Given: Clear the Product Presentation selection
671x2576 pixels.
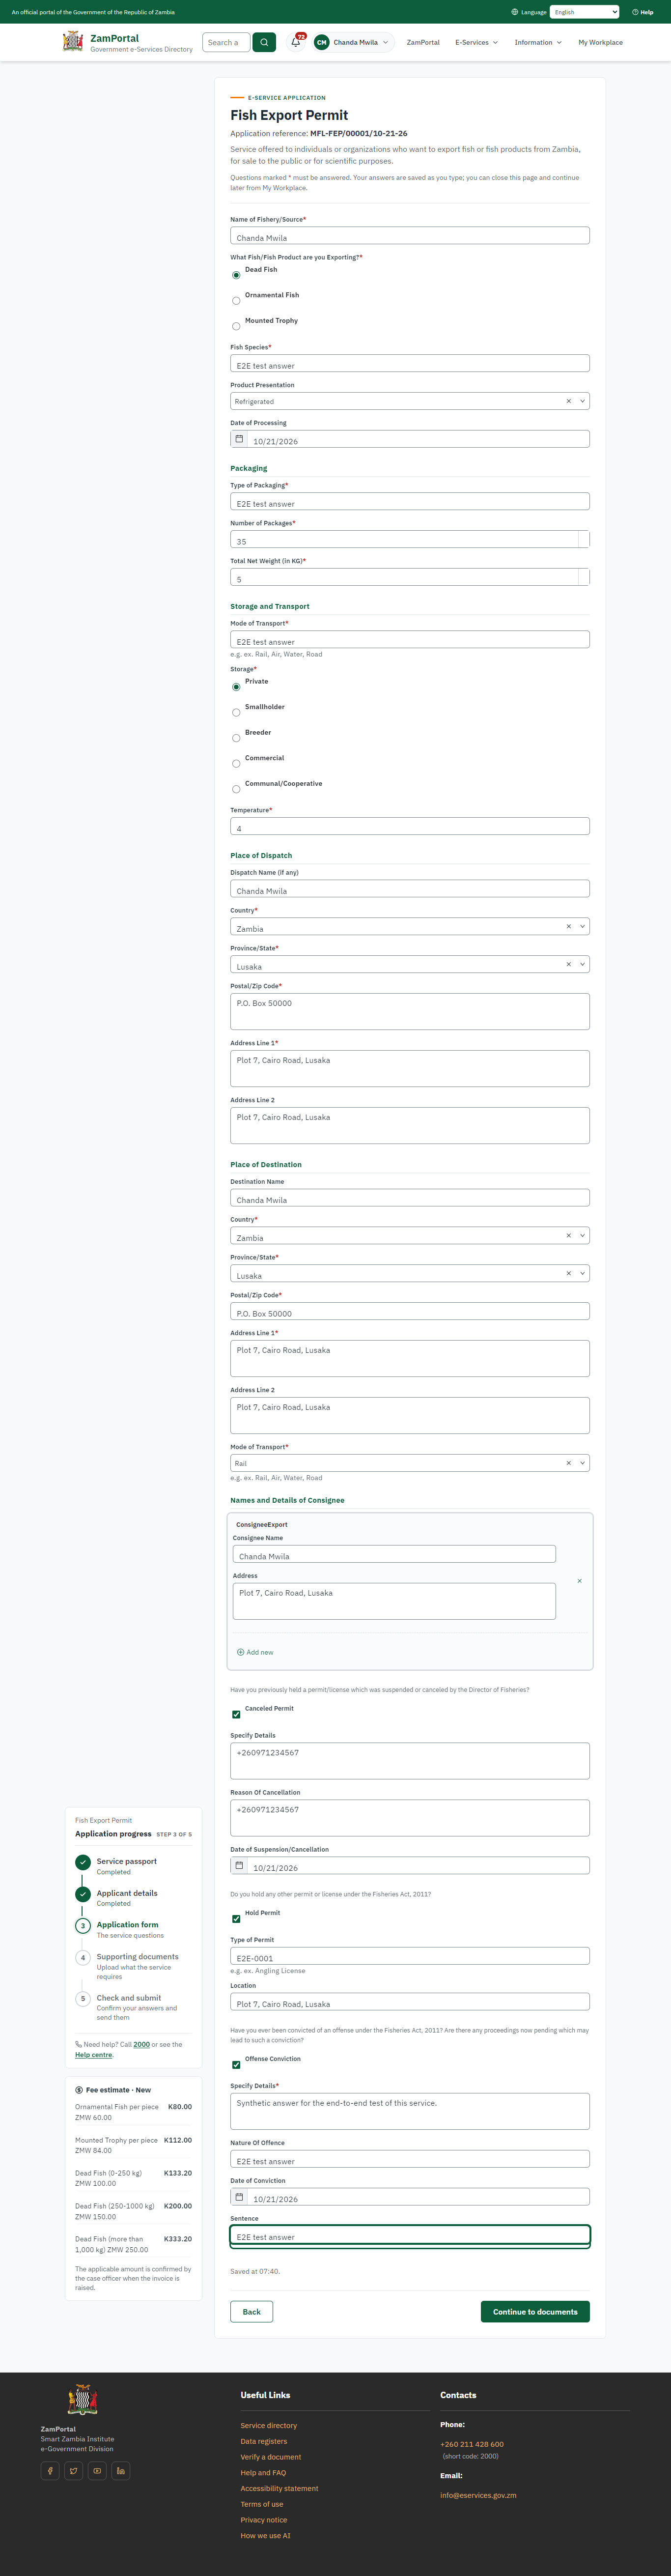Looking at the screenshot, I should pos(569,401).
